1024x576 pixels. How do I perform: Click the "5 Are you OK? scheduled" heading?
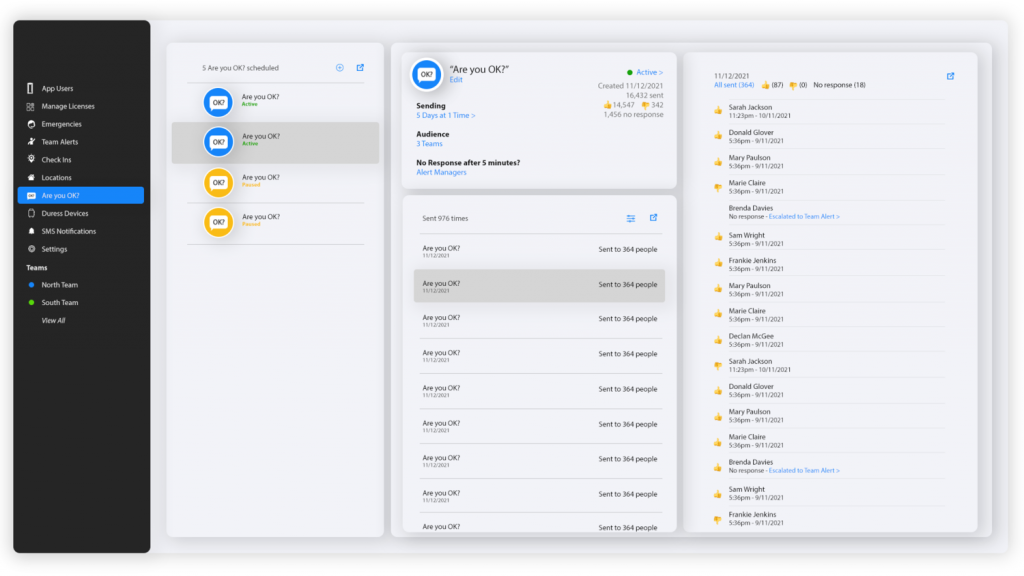(240, 68)
